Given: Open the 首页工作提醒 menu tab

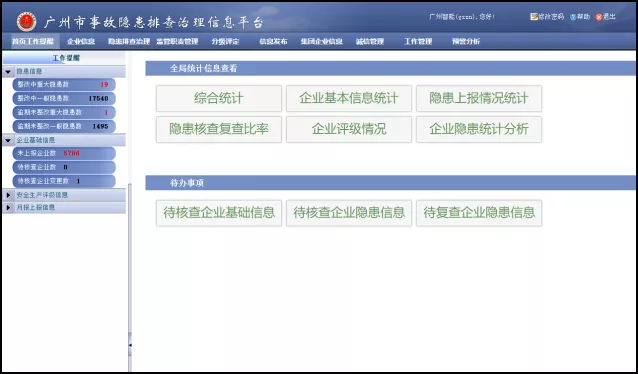Looking at the screenshot, I should coord(33,42).
